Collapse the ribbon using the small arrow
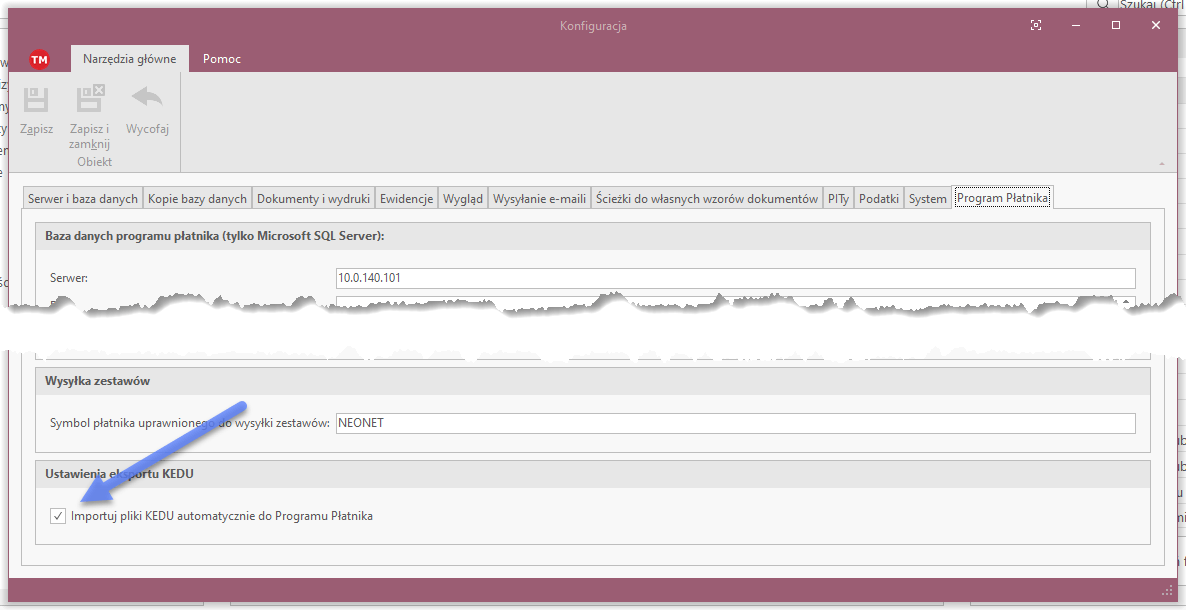Screen dimensions: 1186x610 1161,163
